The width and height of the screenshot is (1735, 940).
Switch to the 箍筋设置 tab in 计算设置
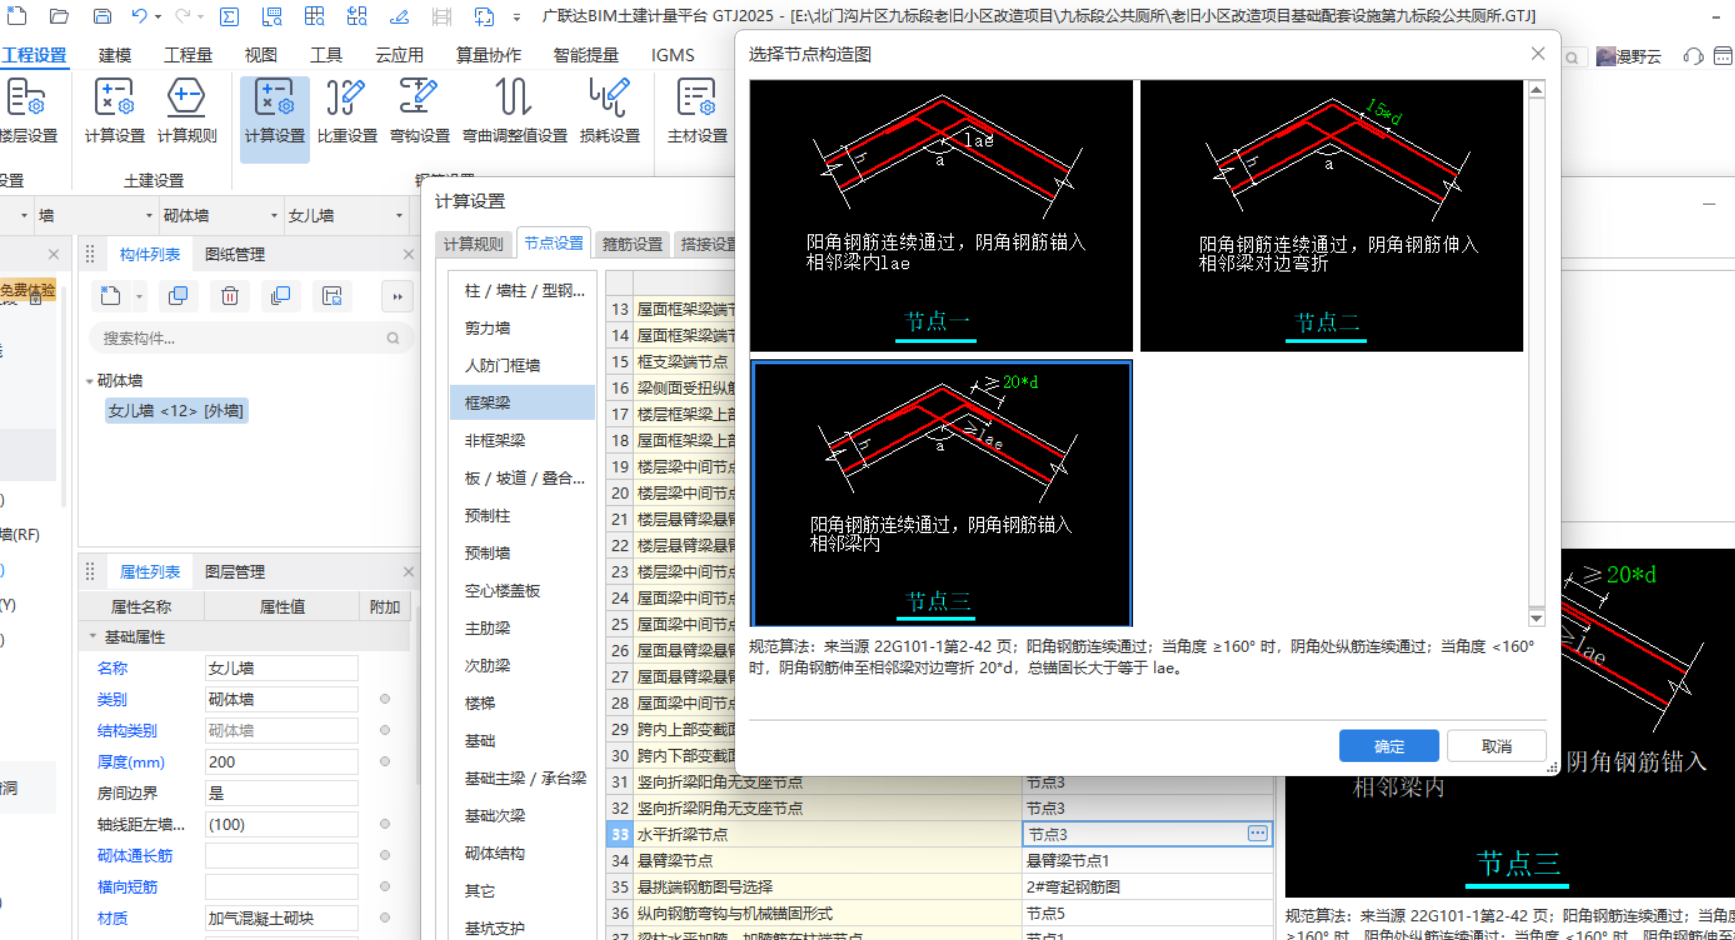click(632, 244)
